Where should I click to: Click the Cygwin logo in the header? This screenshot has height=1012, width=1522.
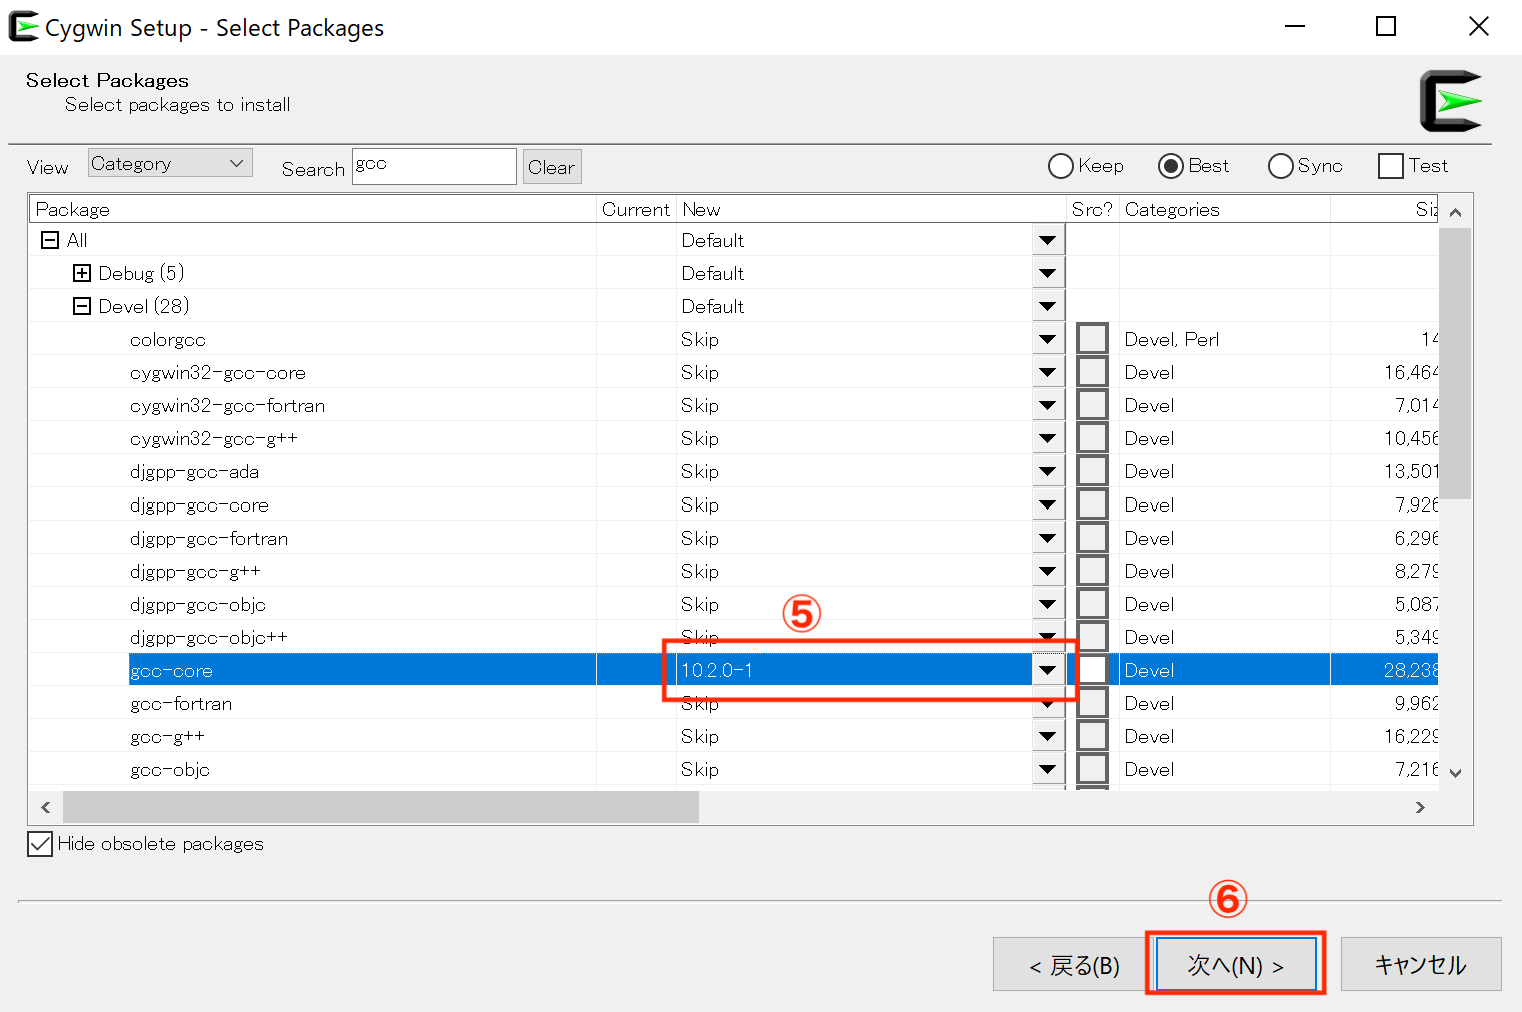pyautogui.click(x=1451, y=101)
